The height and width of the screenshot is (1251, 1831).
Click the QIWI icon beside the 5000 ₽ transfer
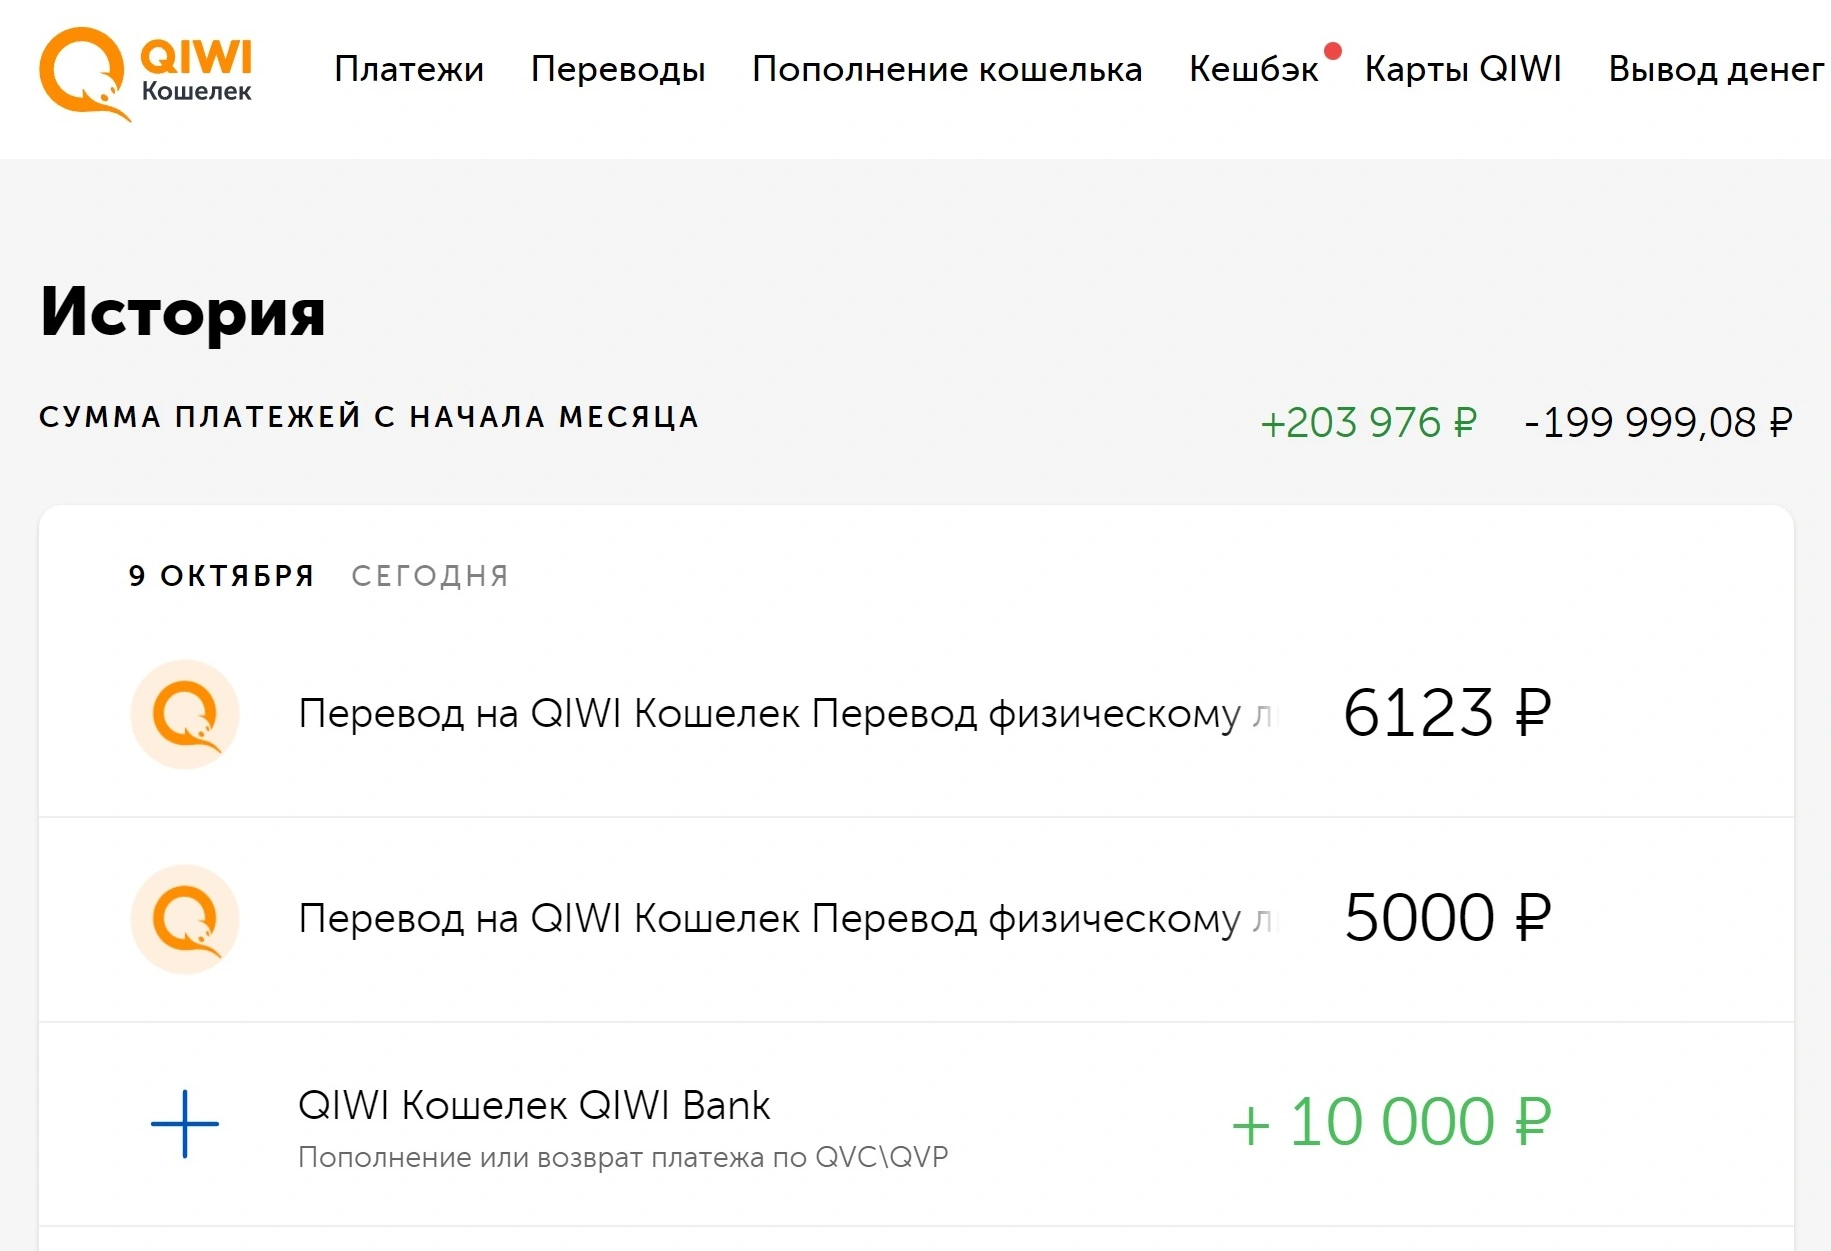(185, 919)
